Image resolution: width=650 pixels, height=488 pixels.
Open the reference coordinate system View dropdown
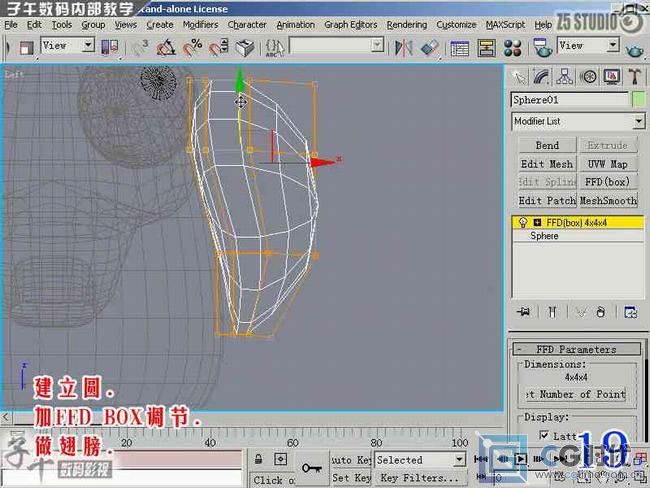point(68,45)
